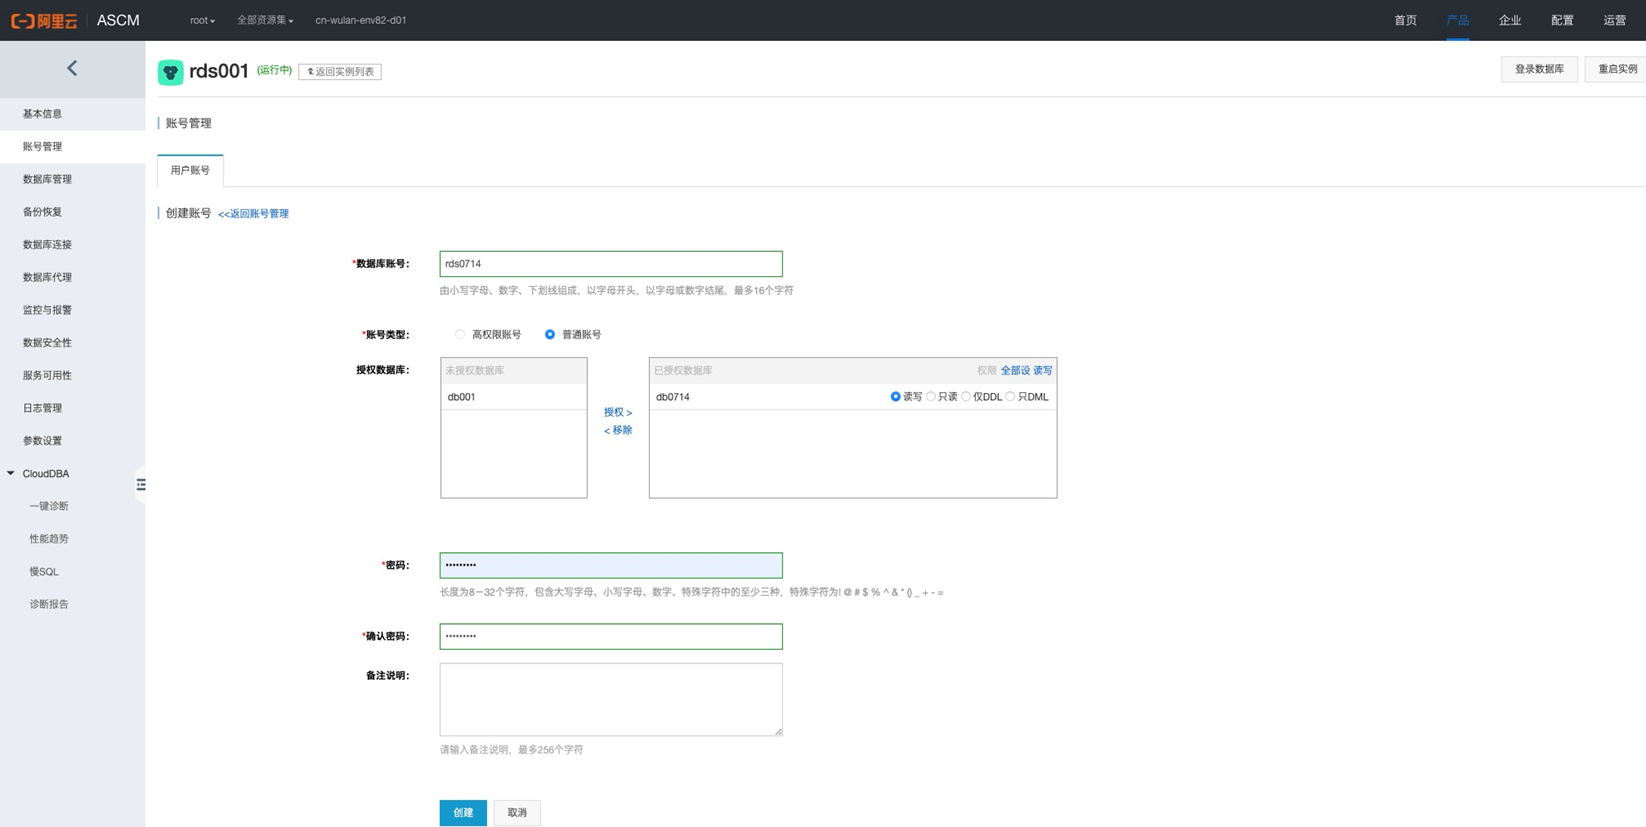The width and height of the screenshot is (1646, 827).
Task: Set db0714 permission to DML only
Action: (1010, 397)
